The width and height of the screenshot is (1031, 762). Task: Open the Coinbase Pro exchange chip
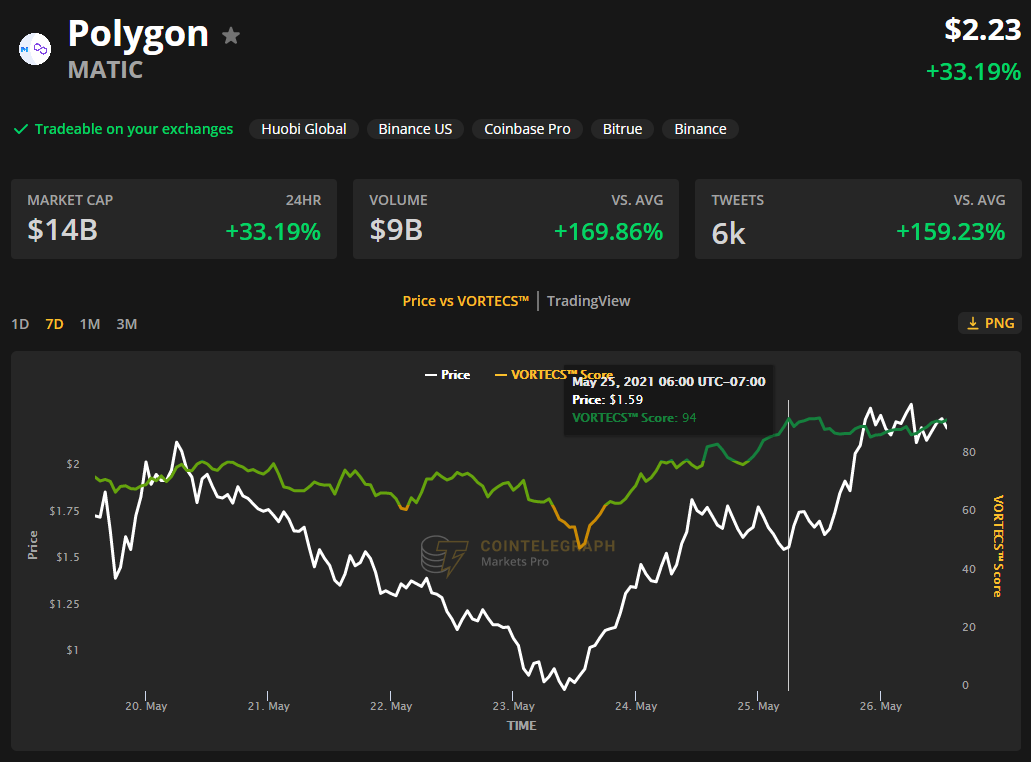click(x=527, y=129)
